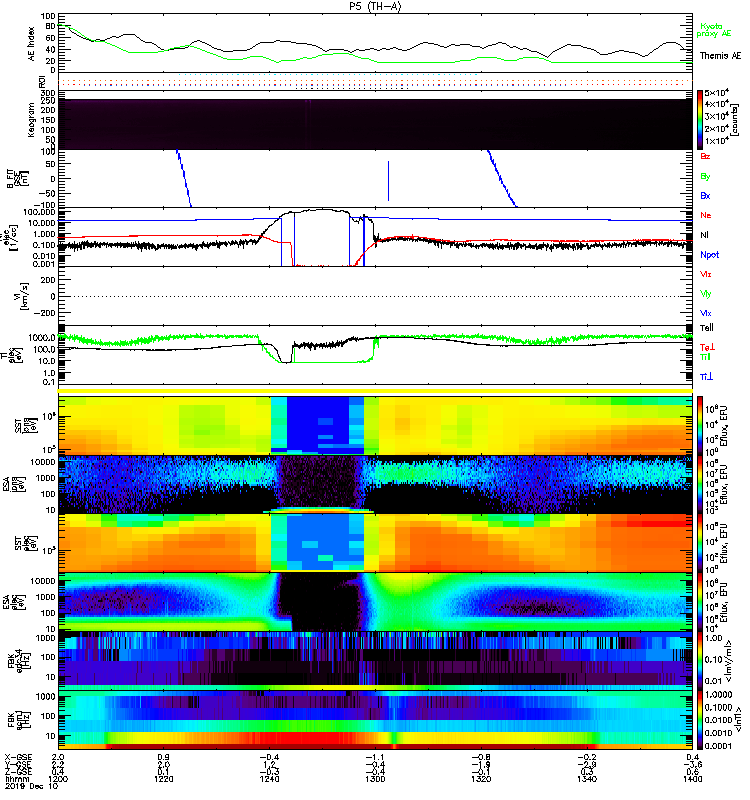Click the FBK edc34 <|mV/m|> color bar

pos(700,659)
